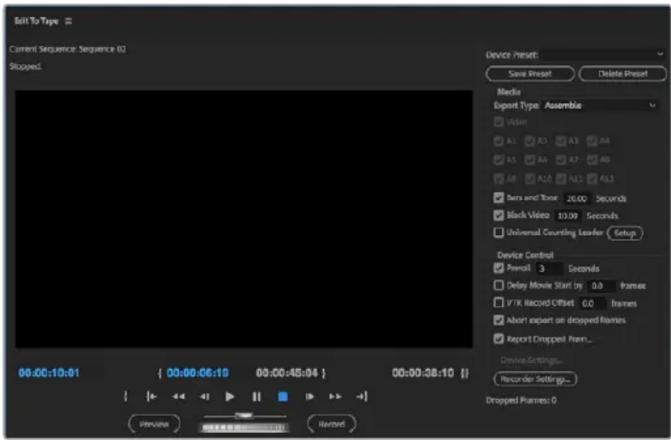Click the Set Out brace icon after 00:00:45:04
This screenshot has height=440, width=671.
(x=324, y=373)
